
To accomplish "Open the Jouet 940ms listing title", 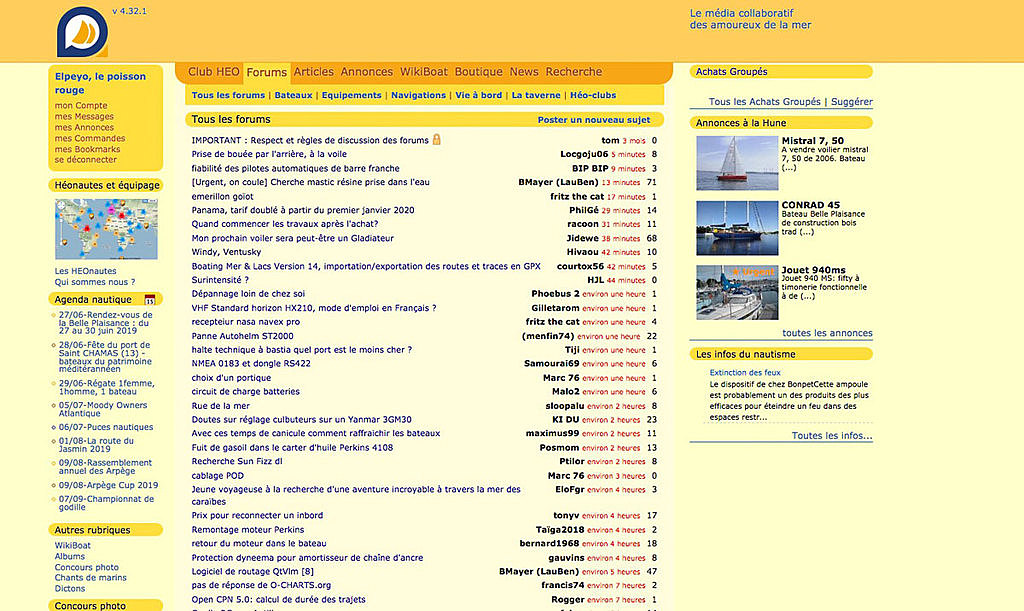I will [814, 270].
